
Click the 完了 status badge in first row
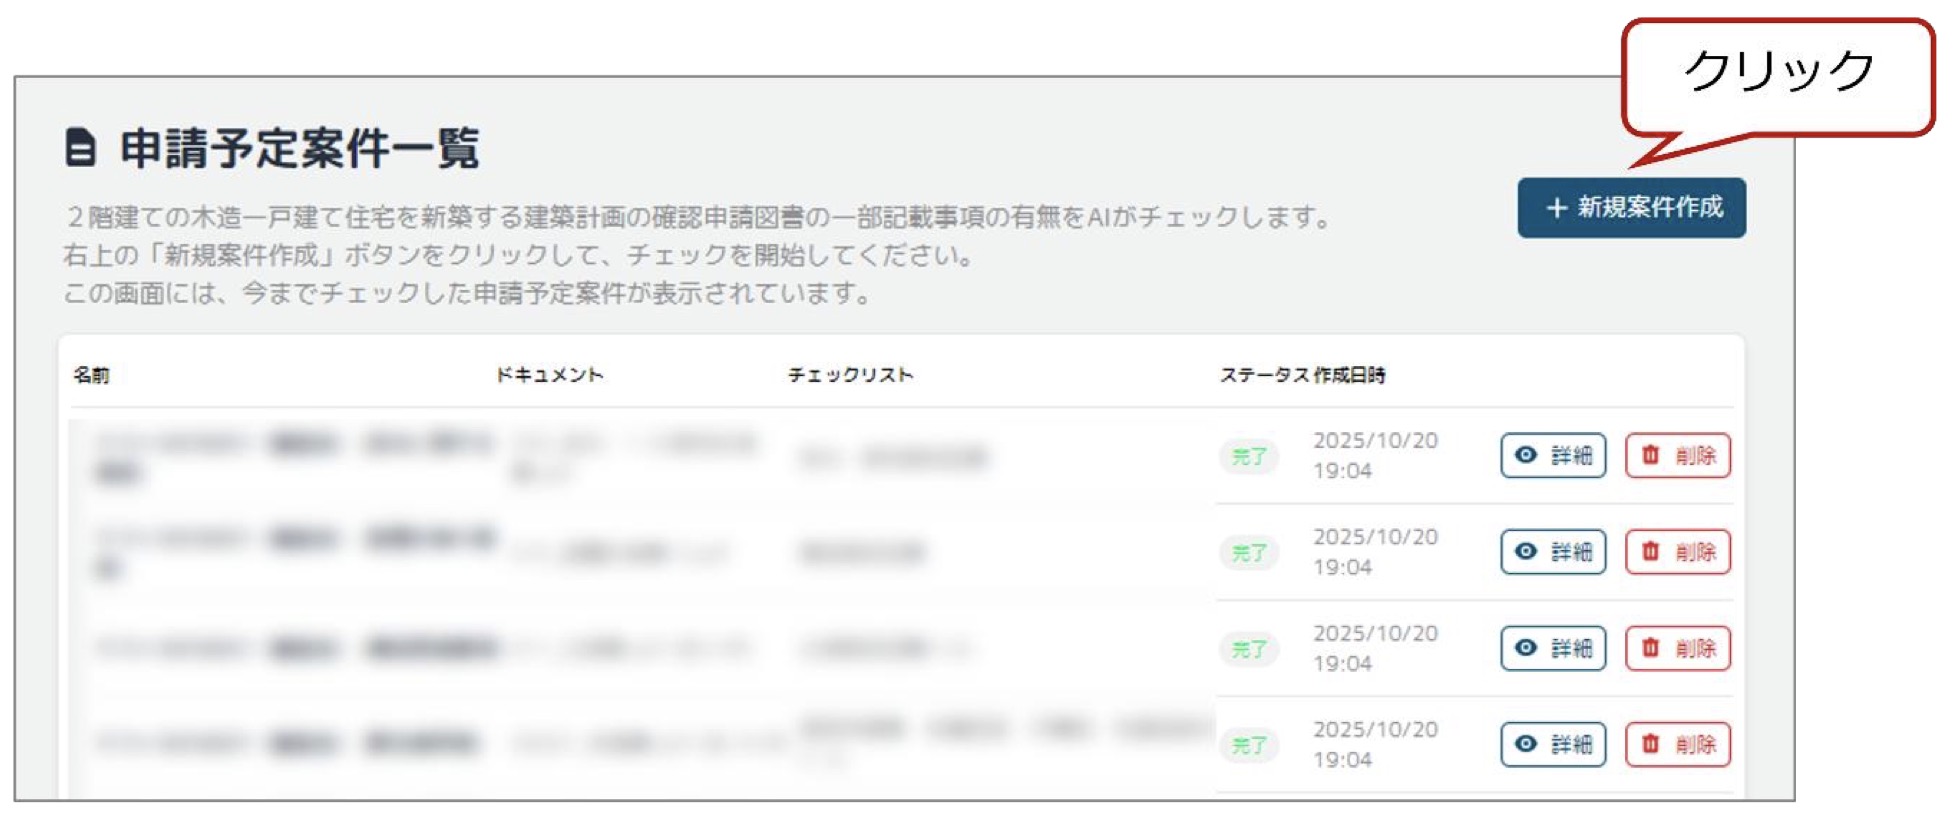pyautogui.click(x=1249, y=457)
